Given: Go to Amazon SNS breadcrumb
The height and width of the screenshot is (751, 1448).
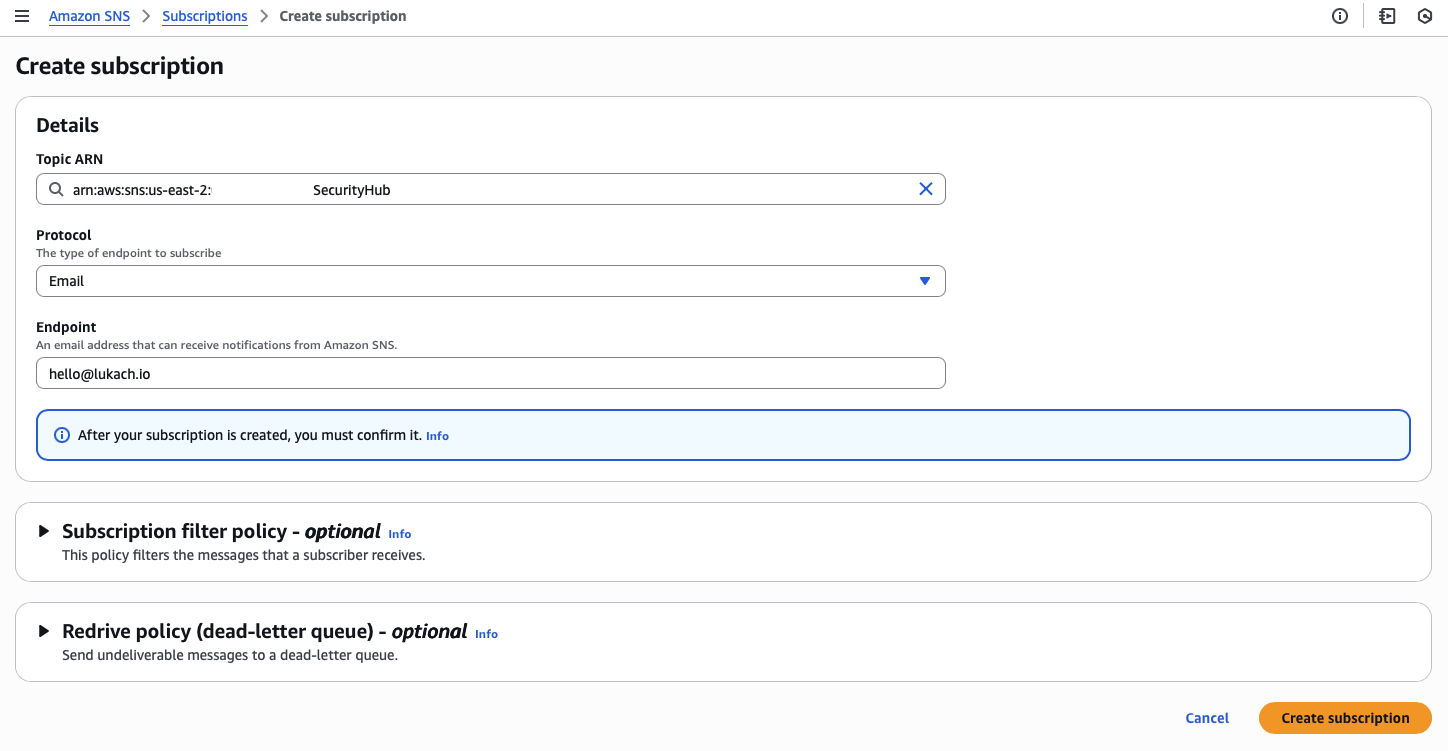Looking at the screenshot, I should [x=89, y=16].
